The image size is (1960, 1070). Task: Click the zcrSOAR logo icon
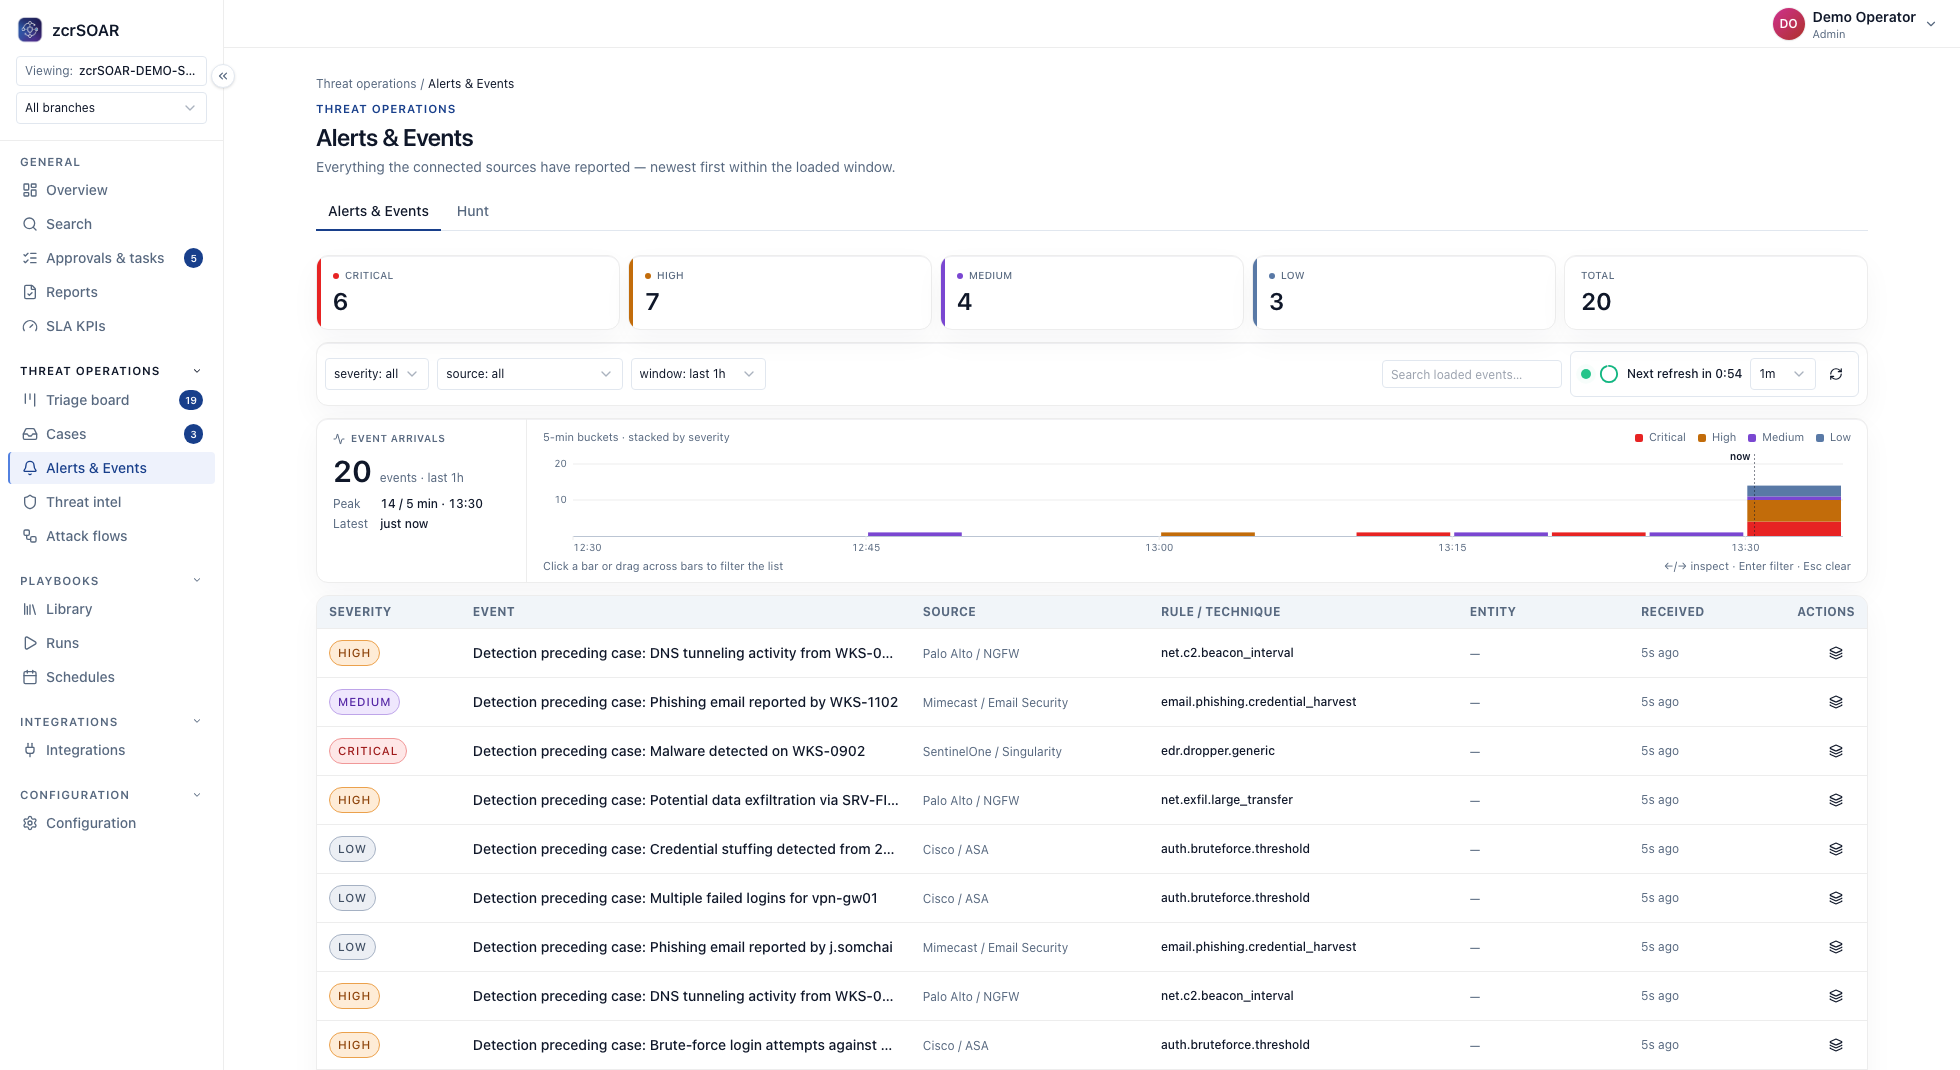30,30
